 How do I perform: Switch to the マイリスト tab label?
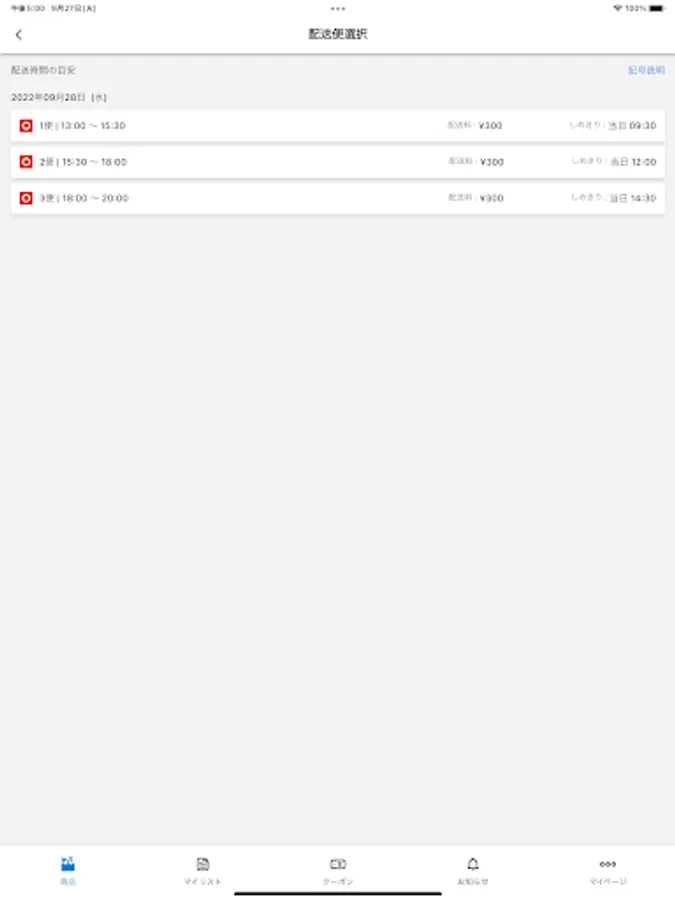coord(203,881)
